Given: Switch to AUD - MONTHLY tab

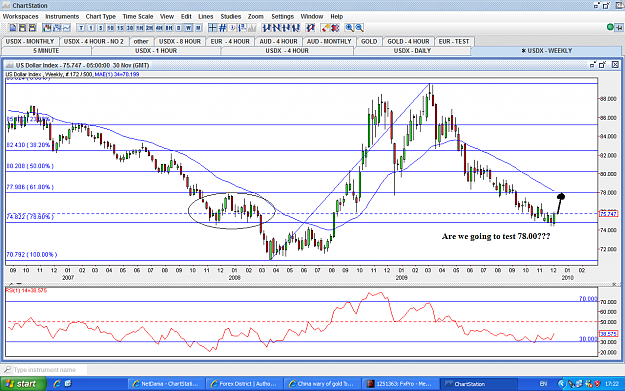Looking at the screenshot, I should pyautogui.click(x=329, y=41).
